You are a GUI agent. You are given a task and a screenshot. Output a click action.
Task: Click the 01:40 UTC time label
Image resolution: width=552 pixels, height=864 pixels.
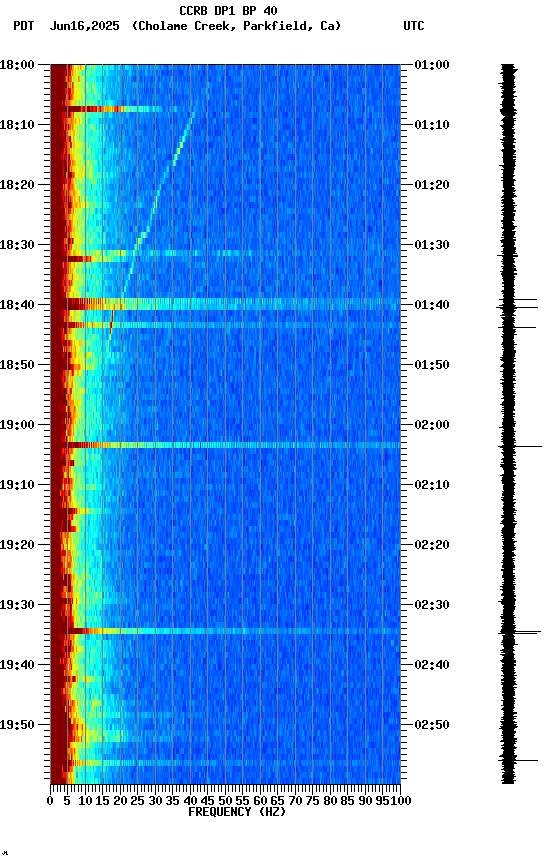pos(432,305)
